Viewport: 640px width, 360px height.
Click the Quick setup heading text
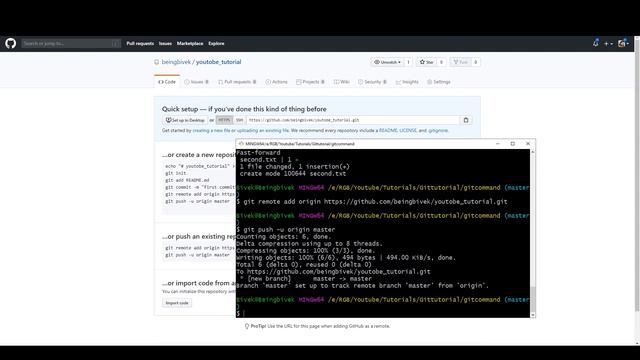[x=244, y=109]
